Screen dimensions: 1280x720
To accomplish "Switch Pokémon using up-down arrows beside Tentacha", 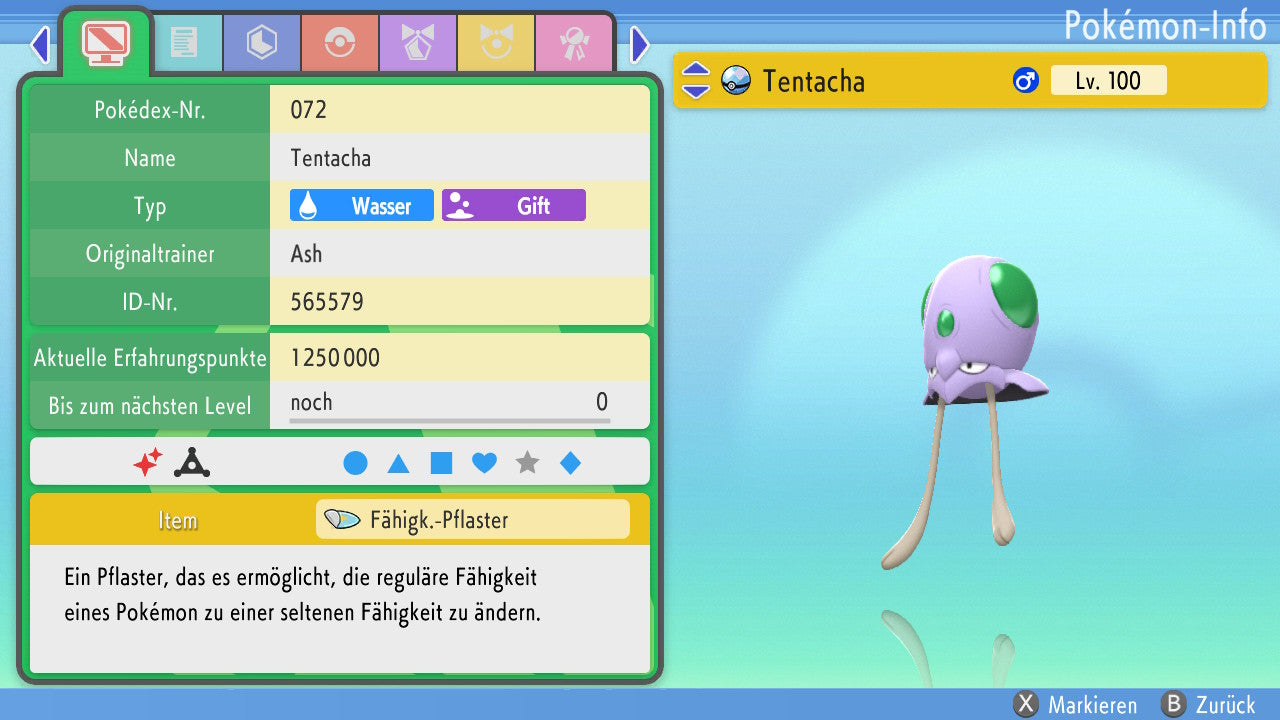I will [x=695, y=81].
